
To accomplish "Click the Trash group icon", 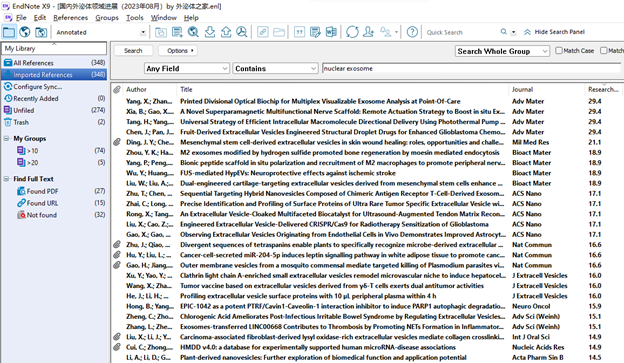I will (x=8, y=122).
